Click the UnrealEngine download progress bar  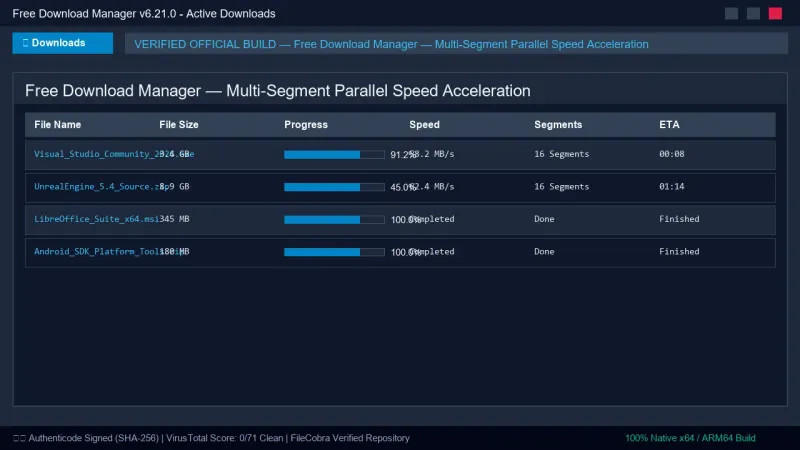point(334,187)
